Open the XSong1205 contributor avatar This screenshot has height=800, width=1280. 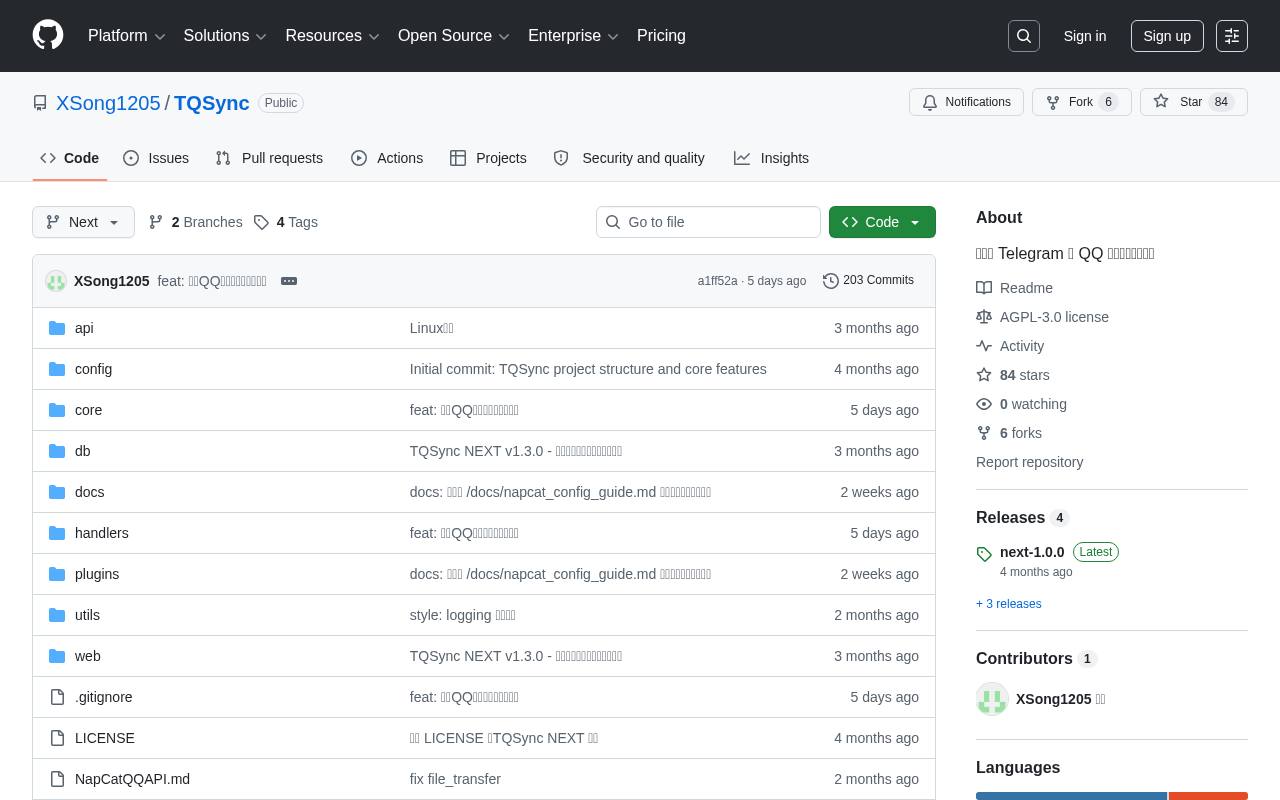point(992,699)
